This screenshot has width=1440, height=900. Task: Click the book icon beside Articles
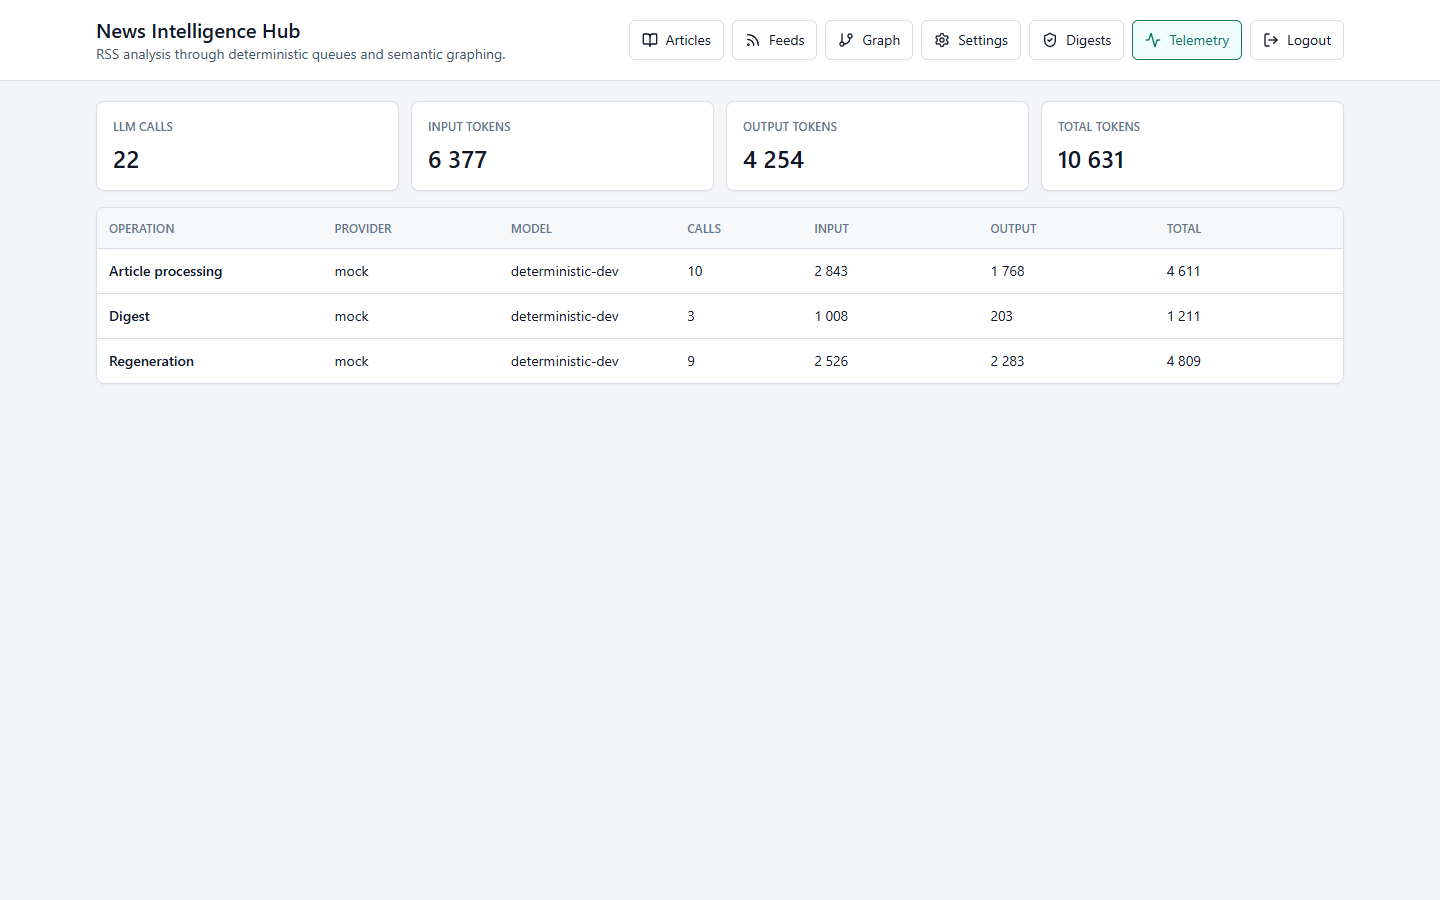coord(650,40)
